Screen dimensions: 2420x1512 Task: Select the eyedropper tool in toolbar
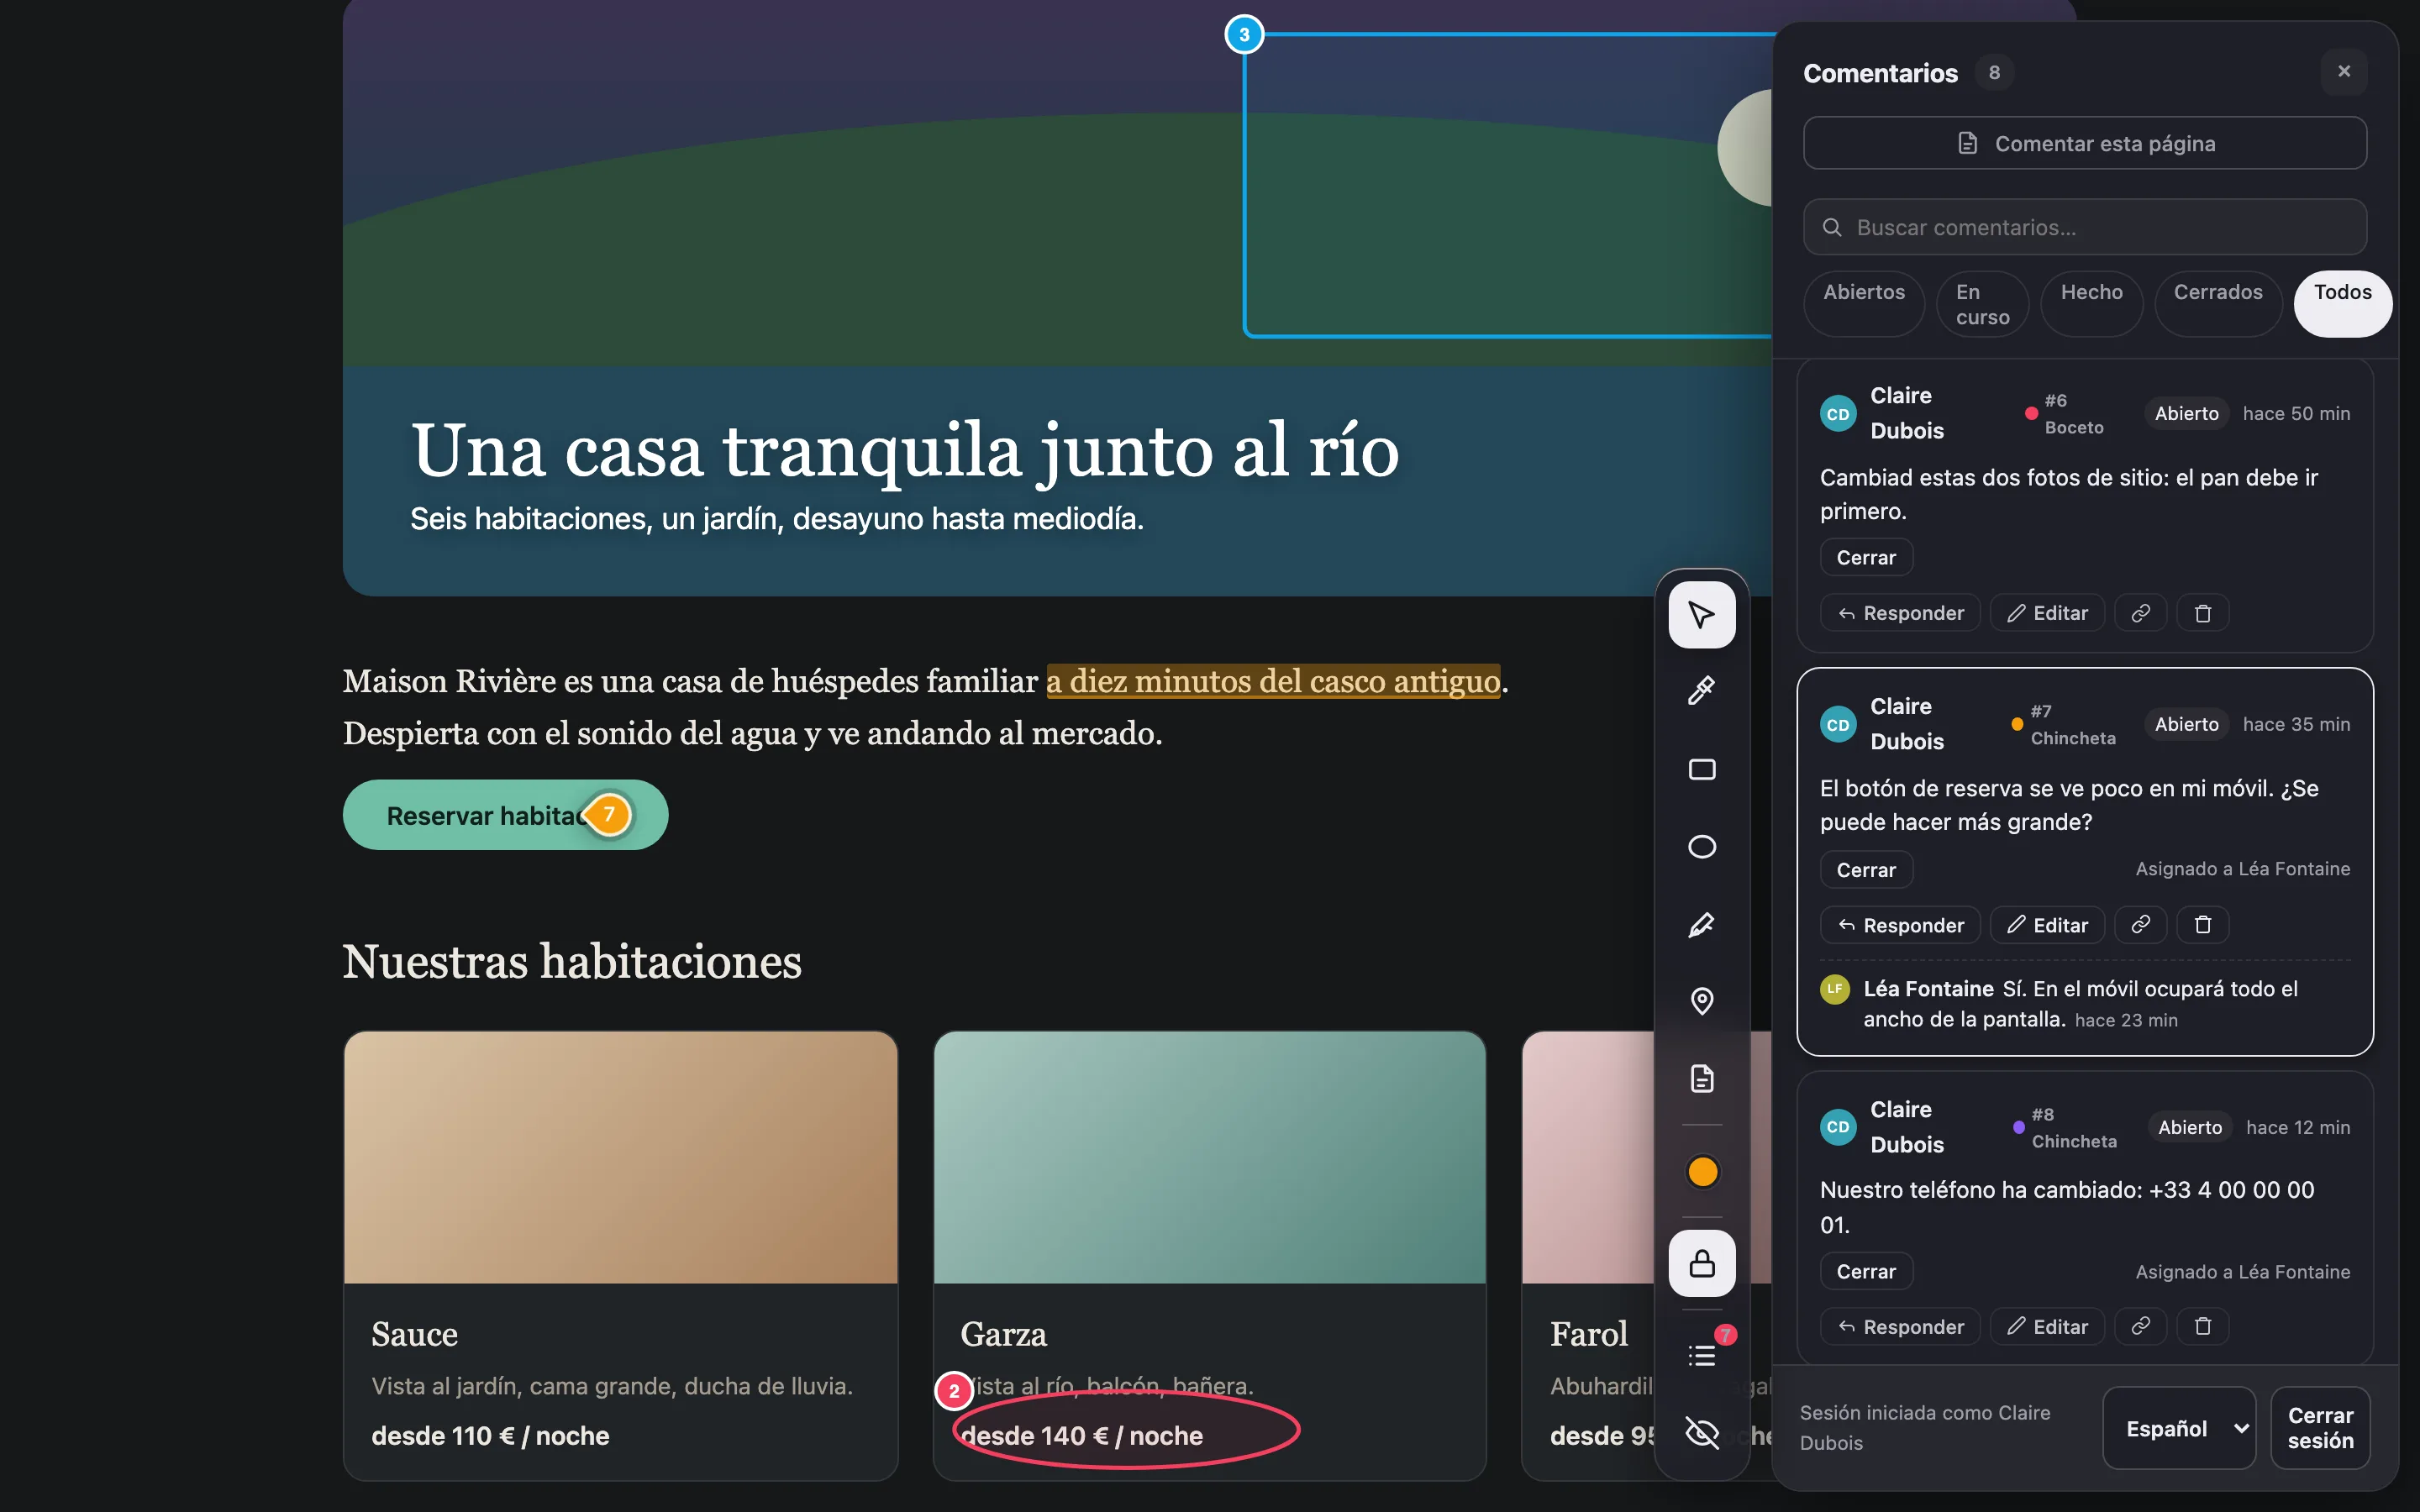pyautogui.click(x=1702, y=691)
